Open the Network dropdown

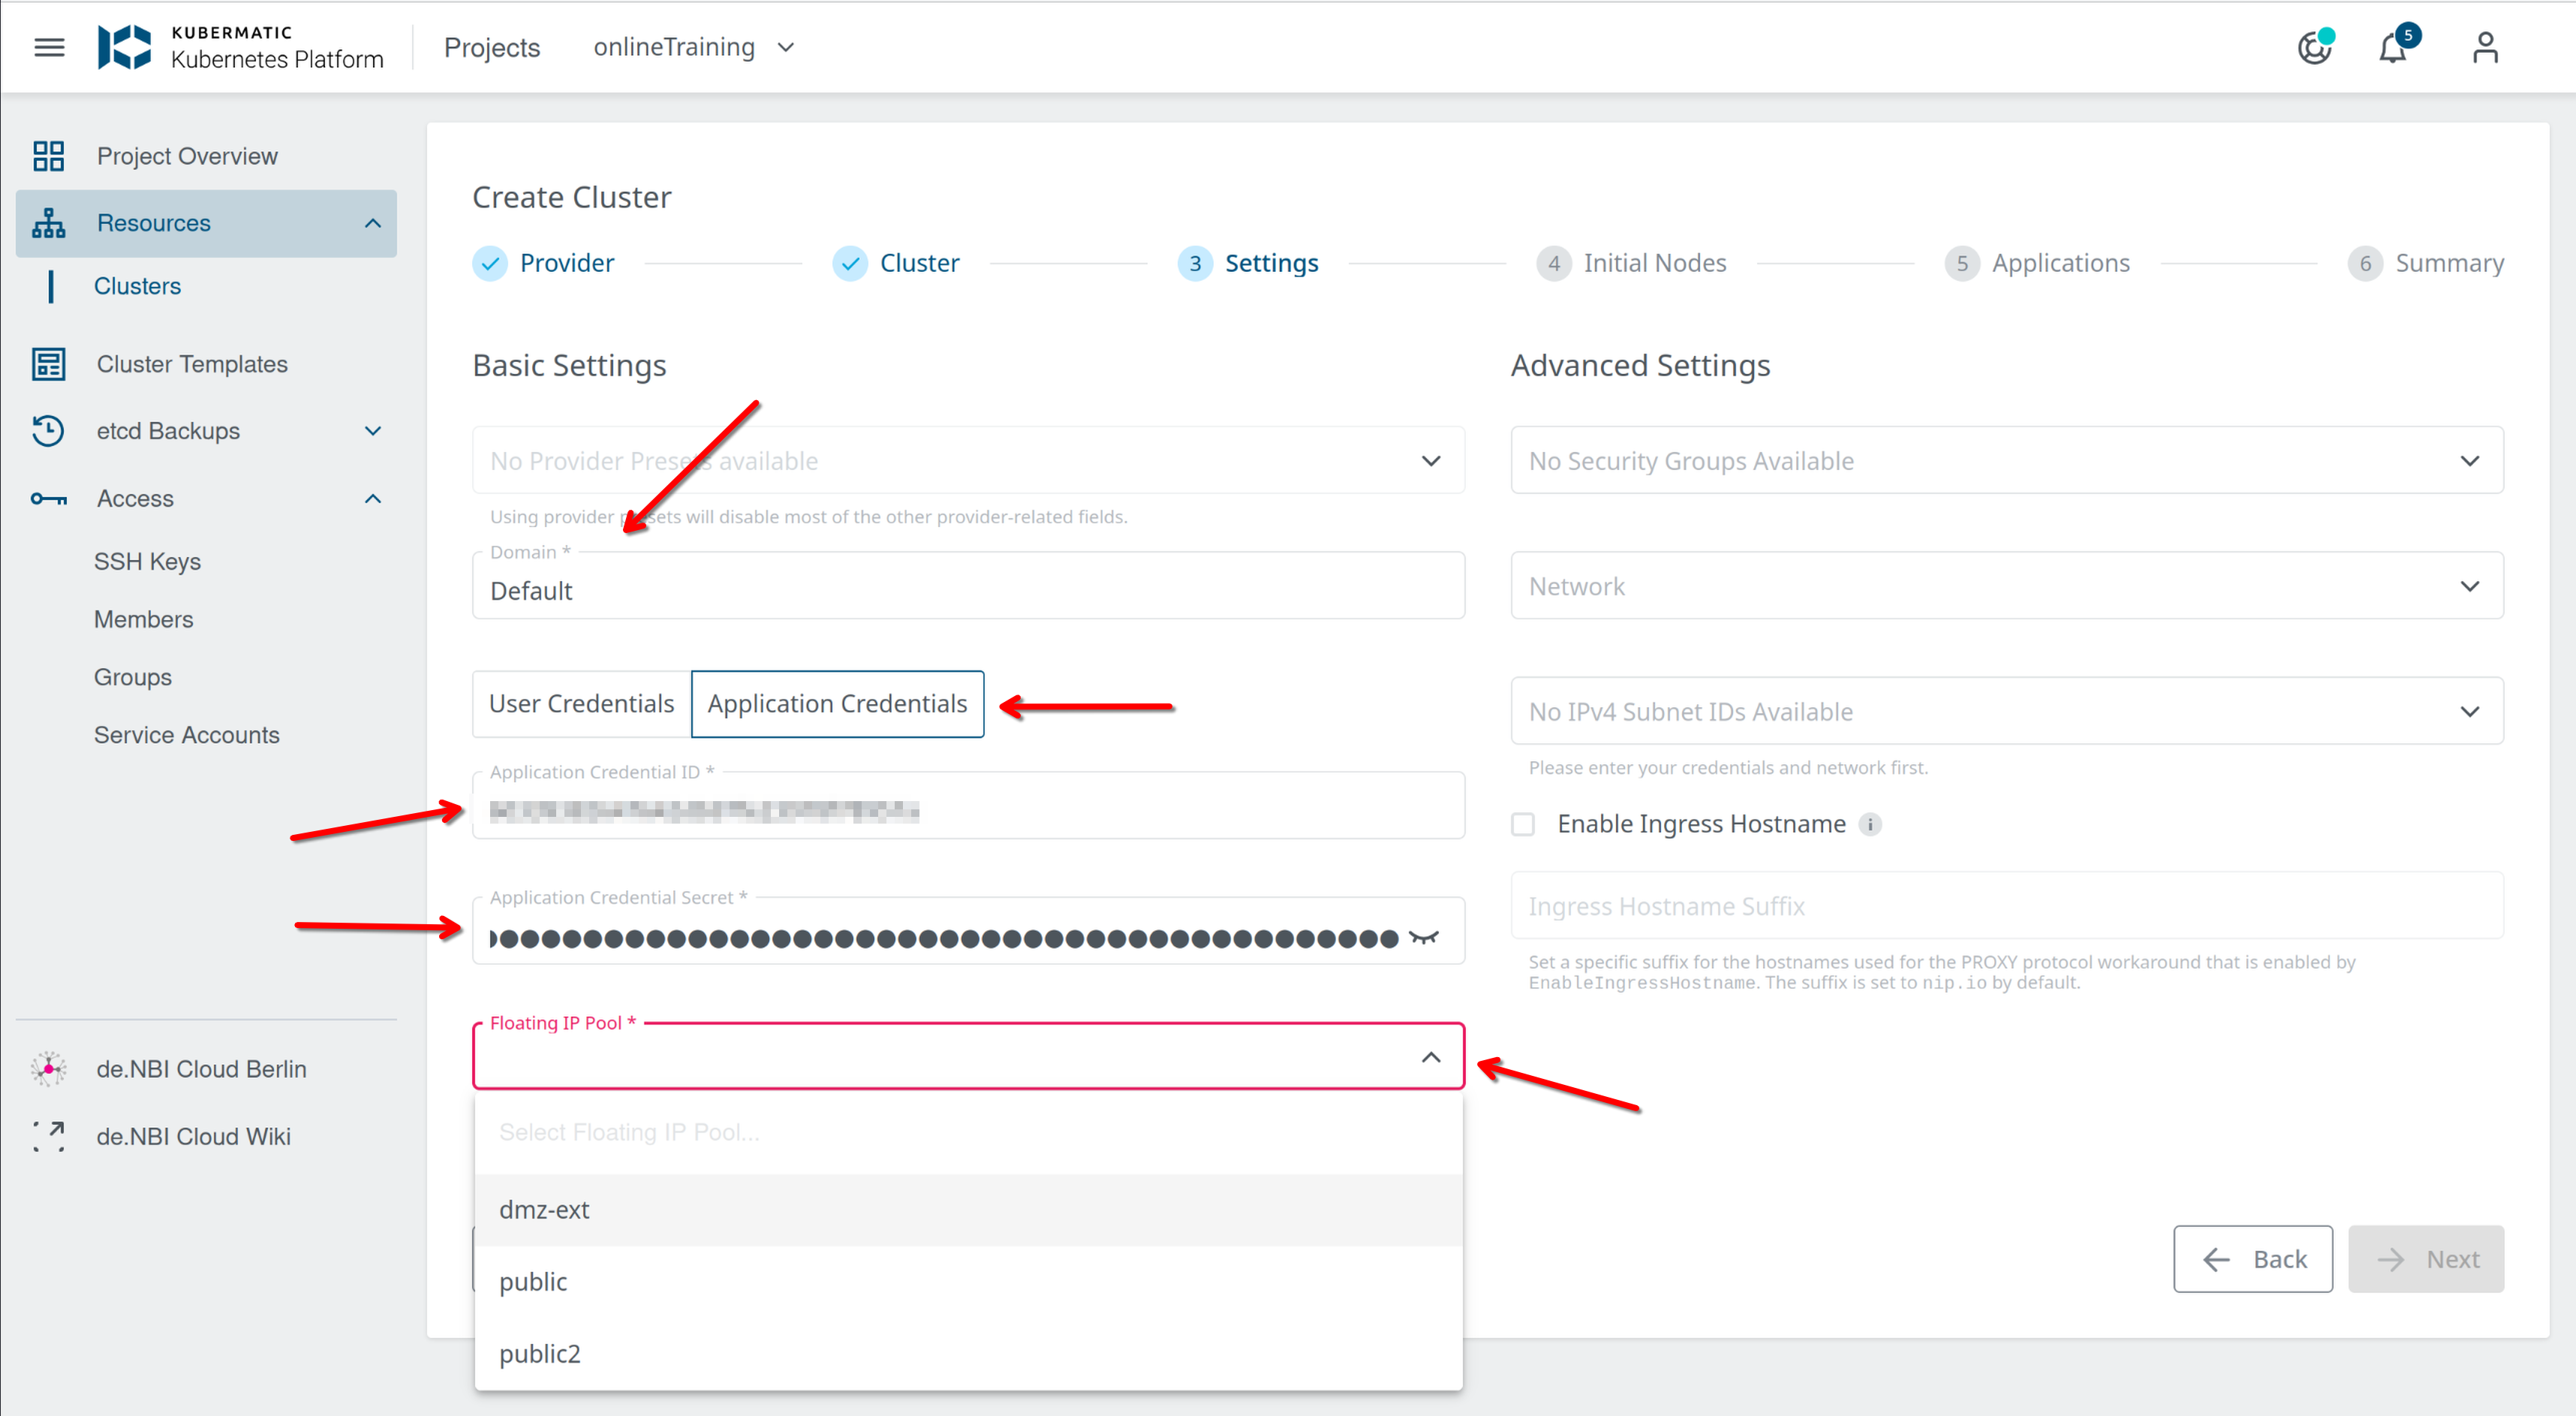click(2006, 586)
